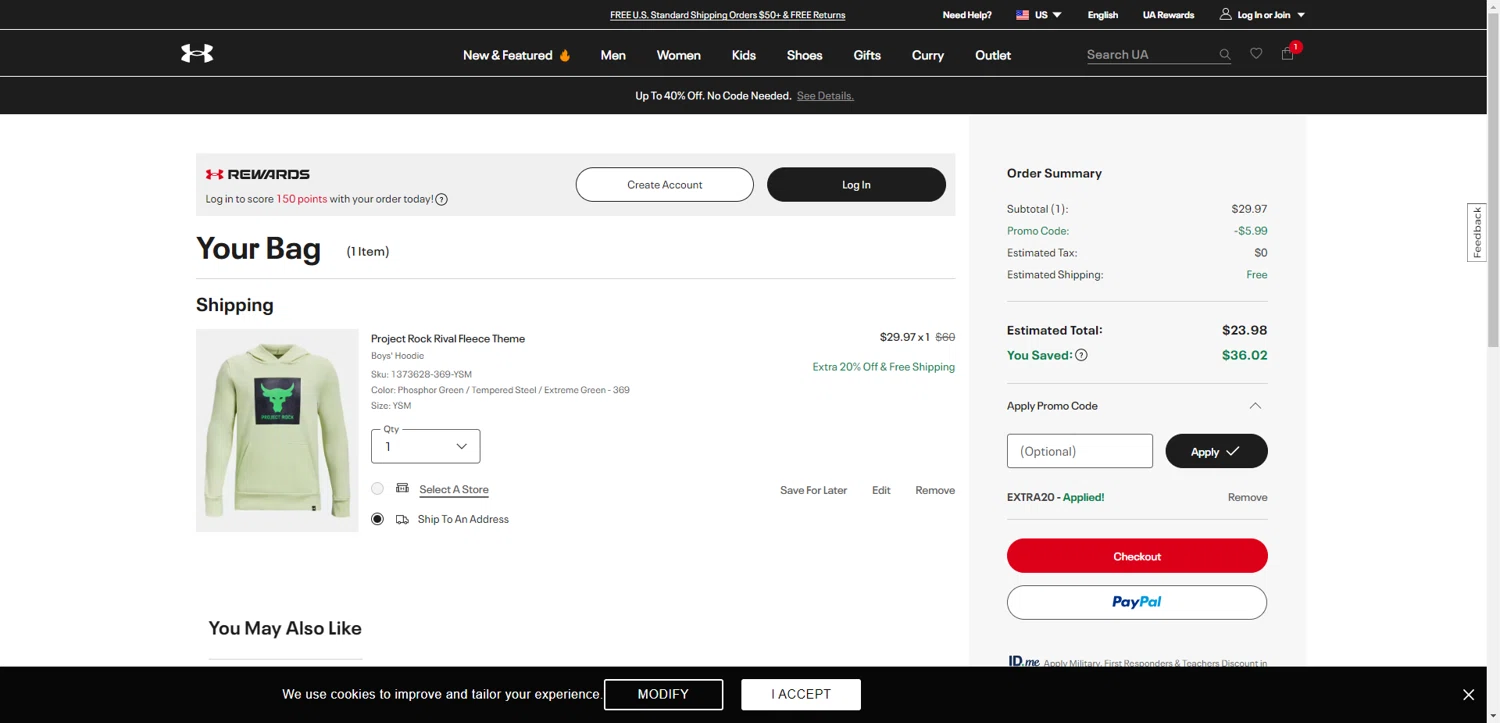Select Ship To An Address radio button

point(377,519)
